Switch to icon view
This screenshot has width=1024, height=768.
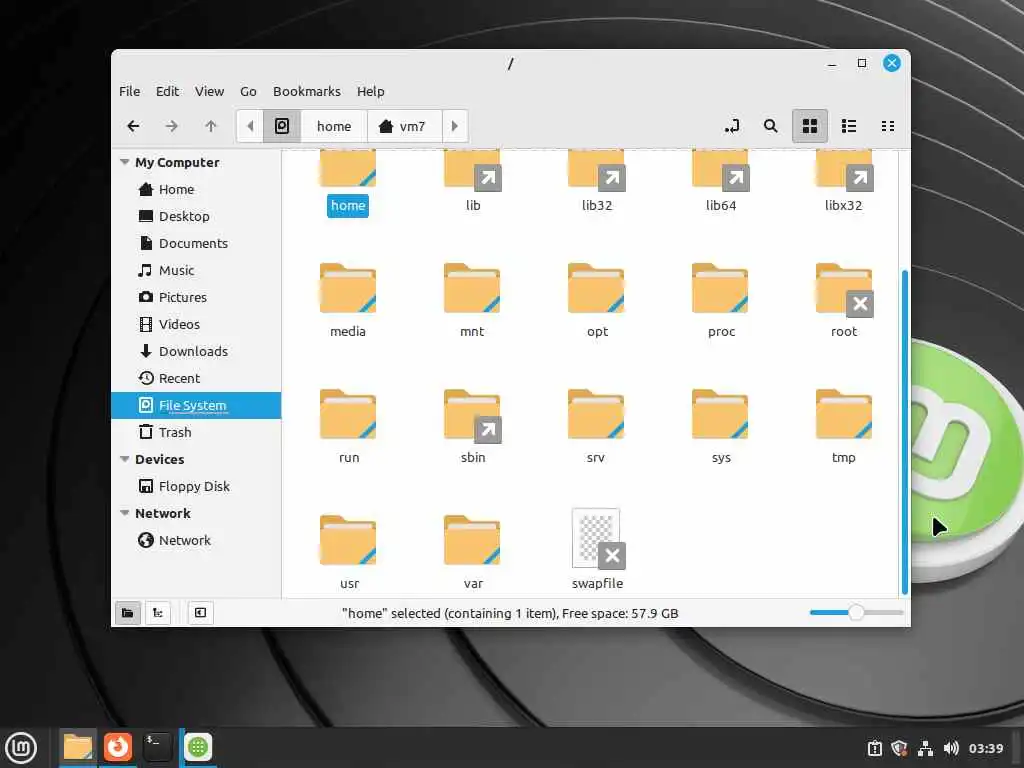click(810, 126)
